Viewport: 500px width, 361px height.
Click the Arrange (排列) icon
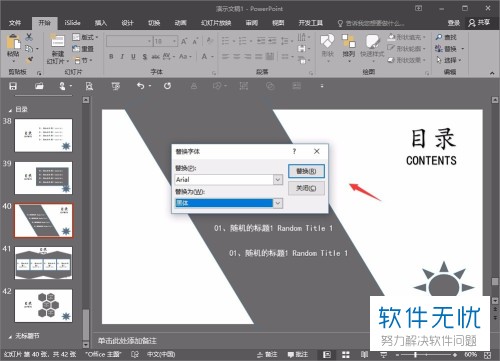349,41
